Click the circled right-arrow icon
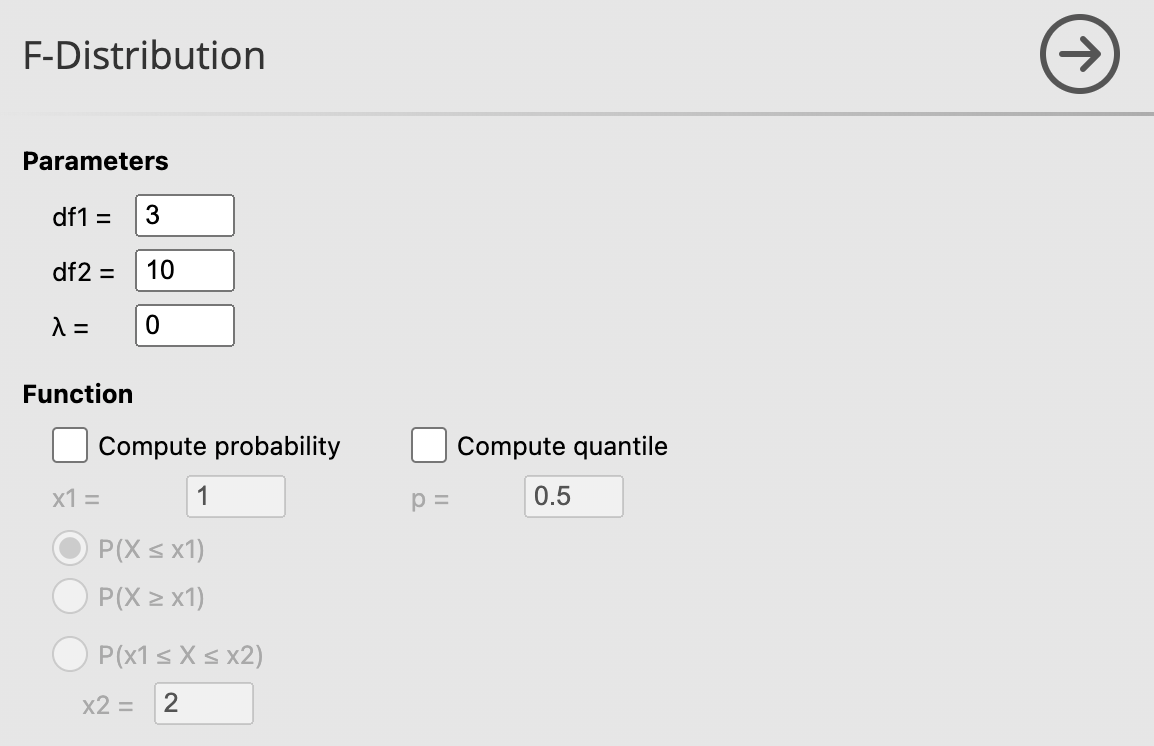This screenshot has width=1154, height=746. (1079, 55)
